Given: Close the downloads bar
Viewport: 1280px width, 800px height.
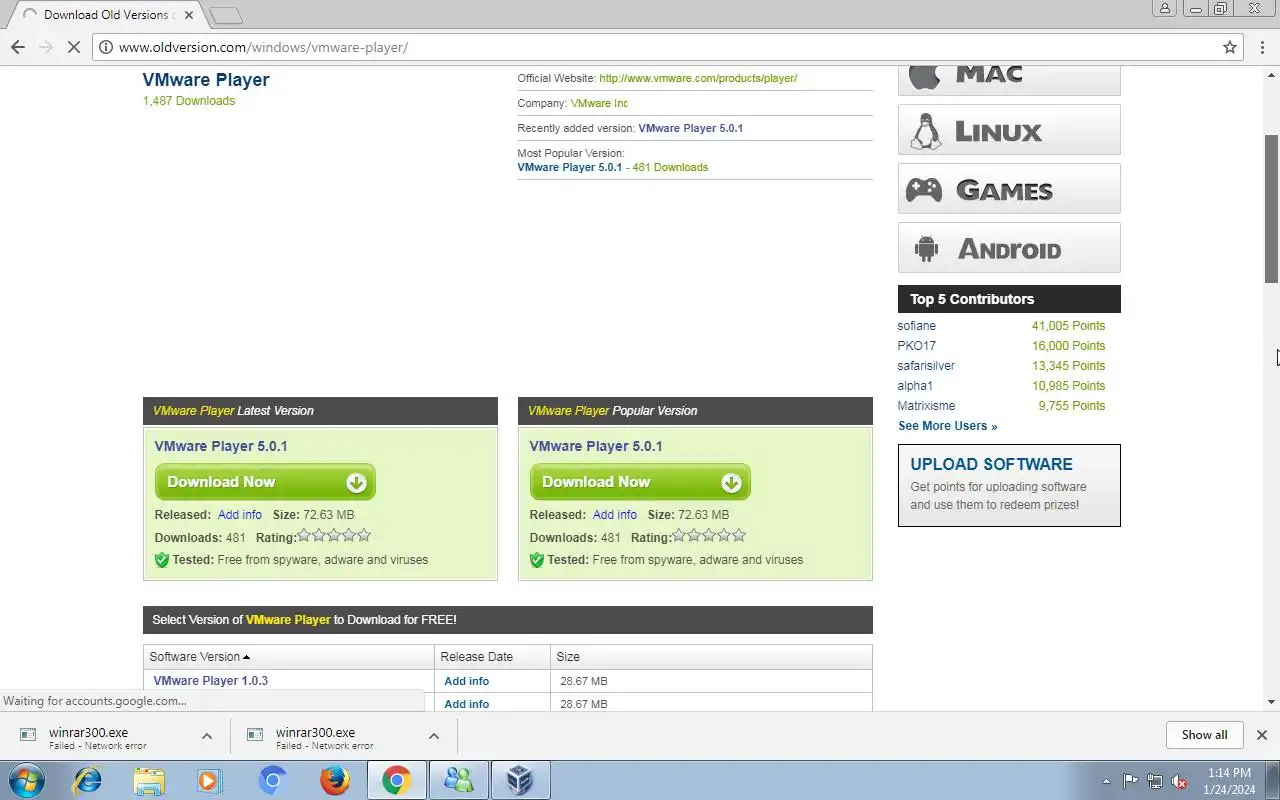Looking at the screenshot, I should (x=1261, y=735).
